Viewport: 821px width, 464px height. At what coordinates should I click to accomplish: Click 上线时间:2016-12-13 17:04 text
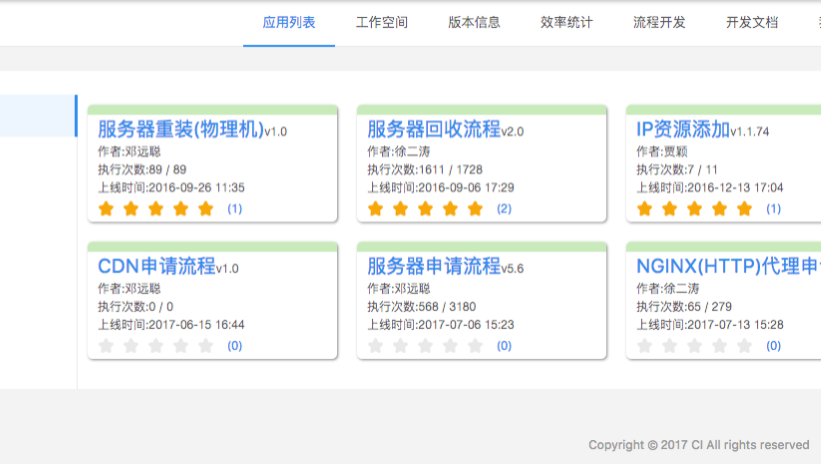(x=709, y=187)
